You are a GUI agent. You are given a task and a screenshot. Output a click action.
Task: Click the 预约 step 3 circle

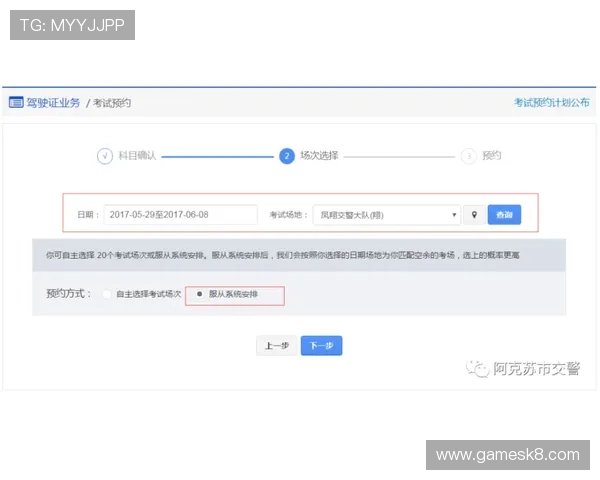[x=469, y=156]
